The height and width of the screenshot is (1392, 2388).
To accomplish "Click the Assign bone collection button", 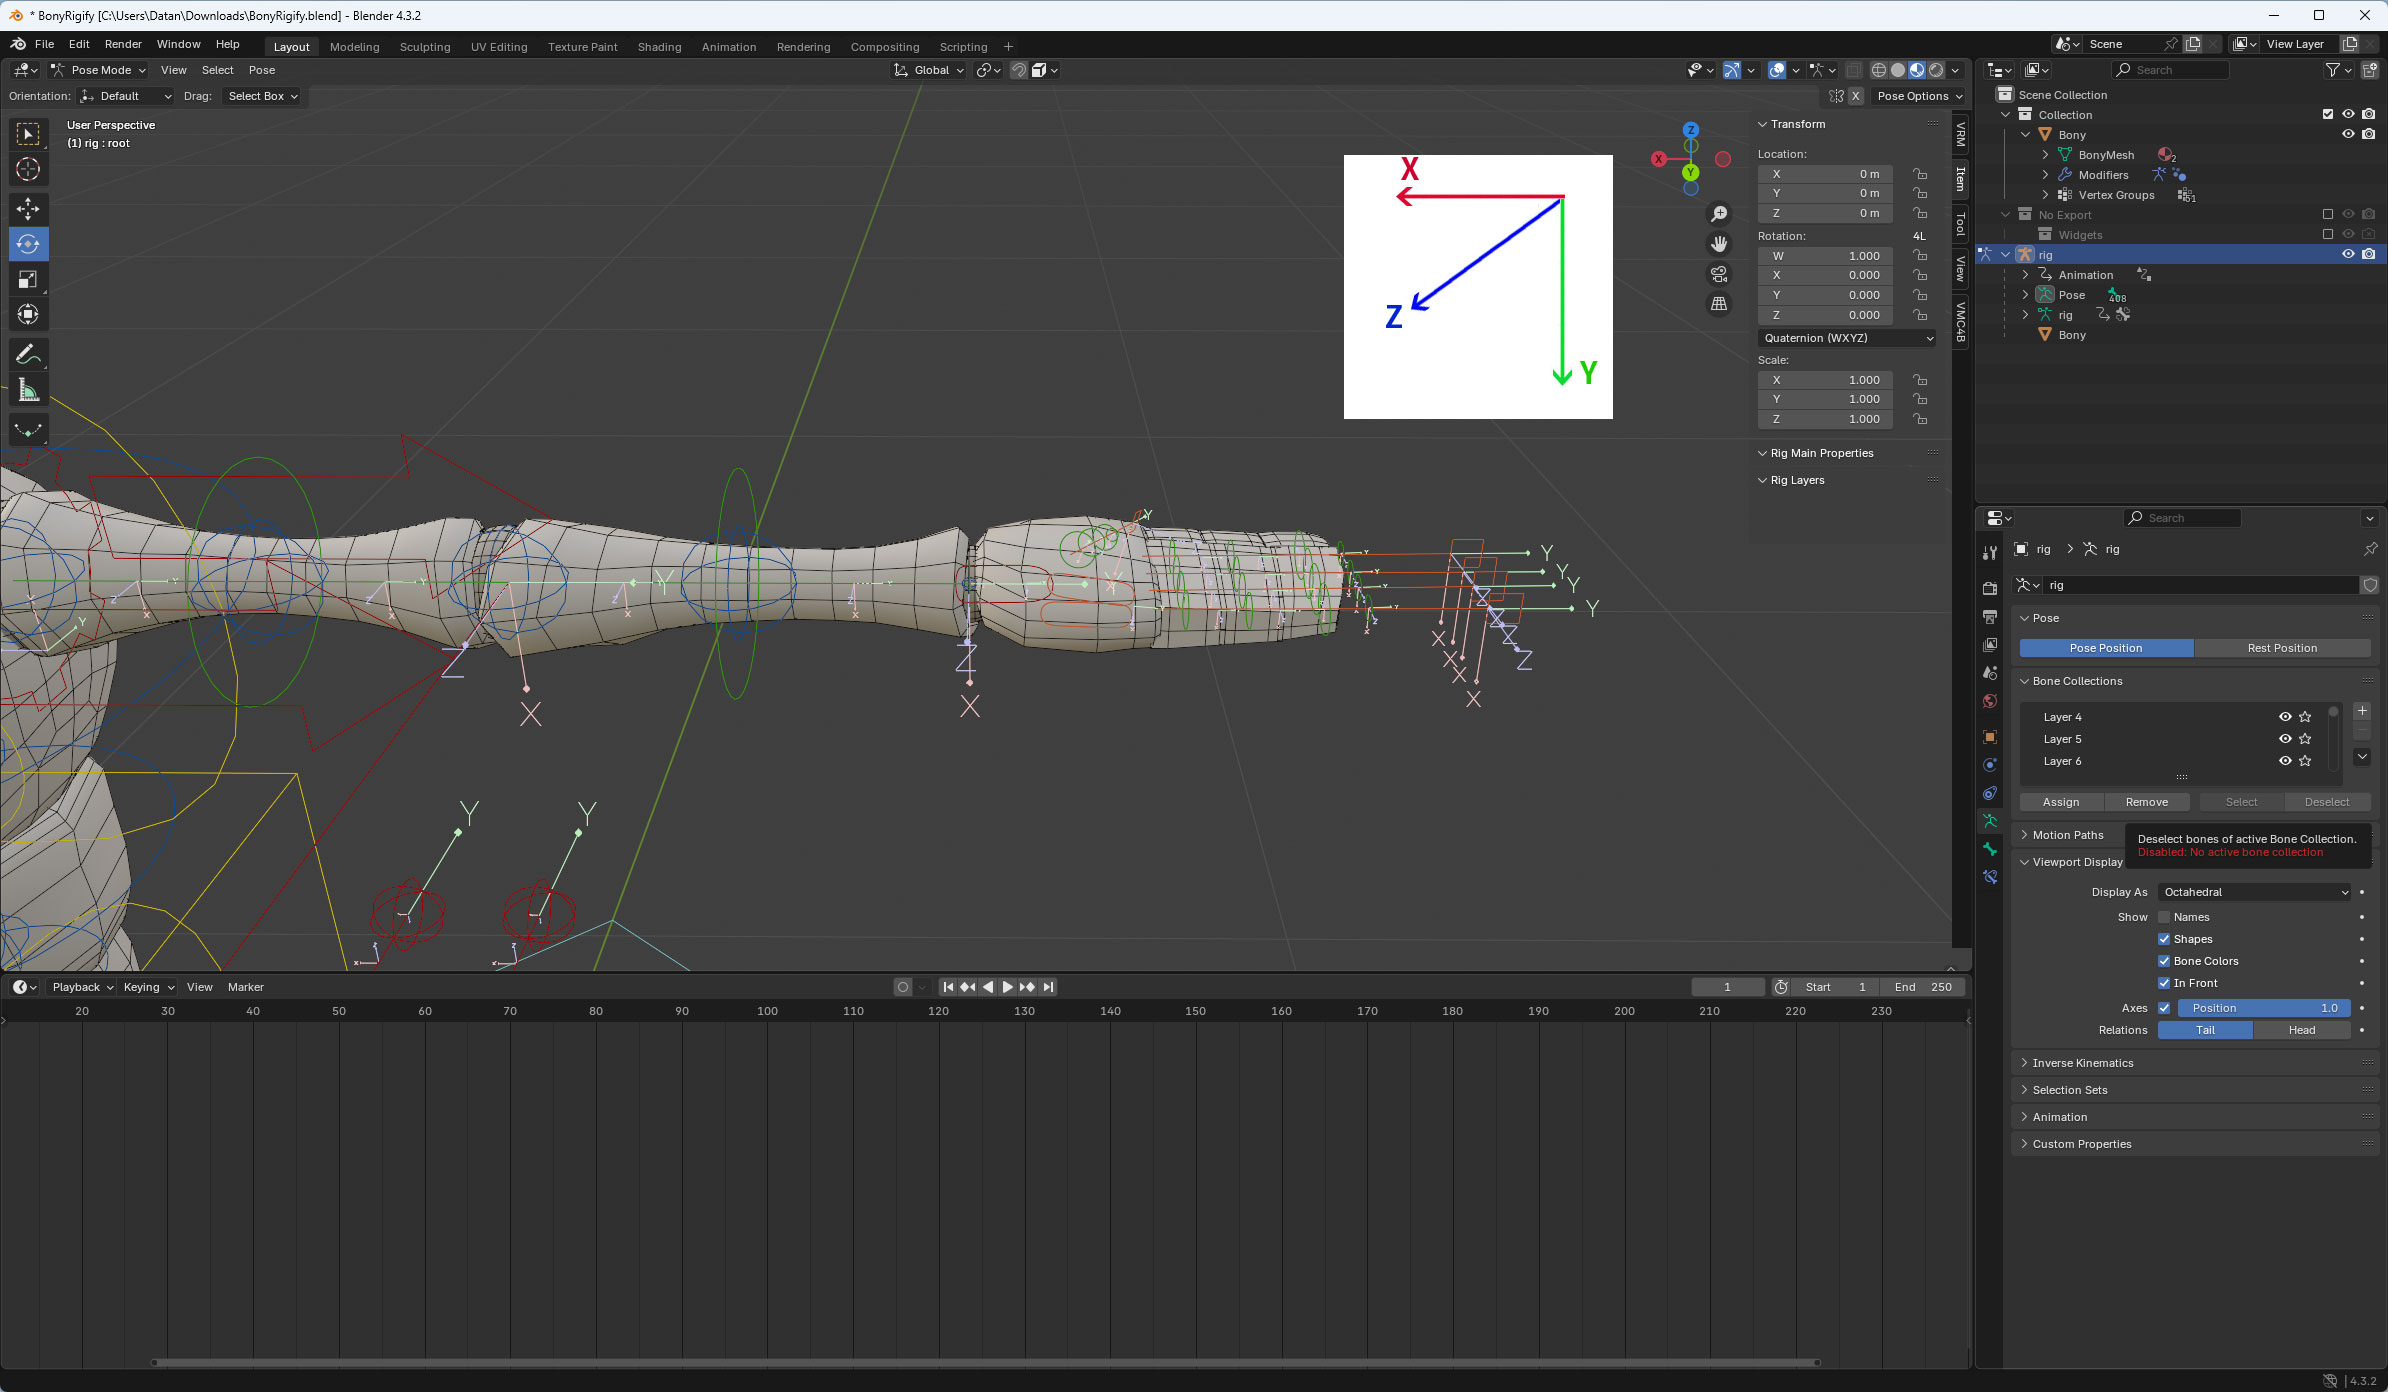I will pos(2061,802).
